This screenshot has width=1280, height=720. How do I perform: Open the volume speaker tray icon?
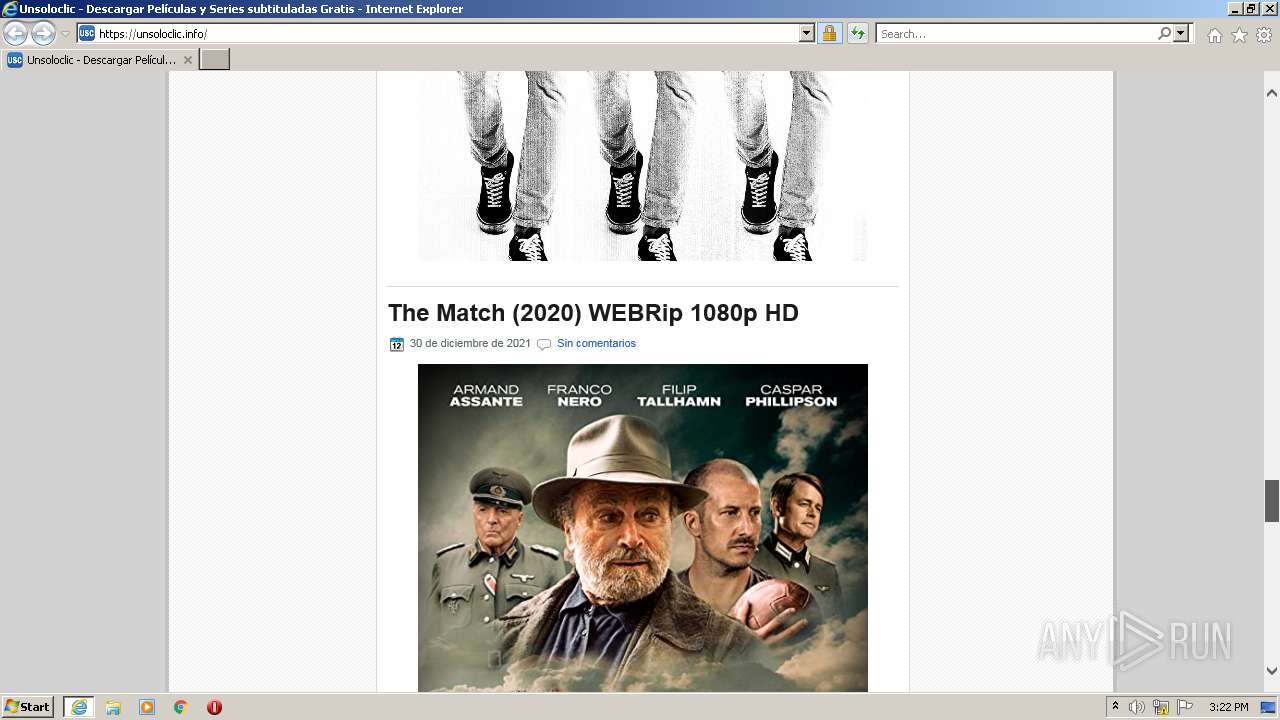[1136, 707]
